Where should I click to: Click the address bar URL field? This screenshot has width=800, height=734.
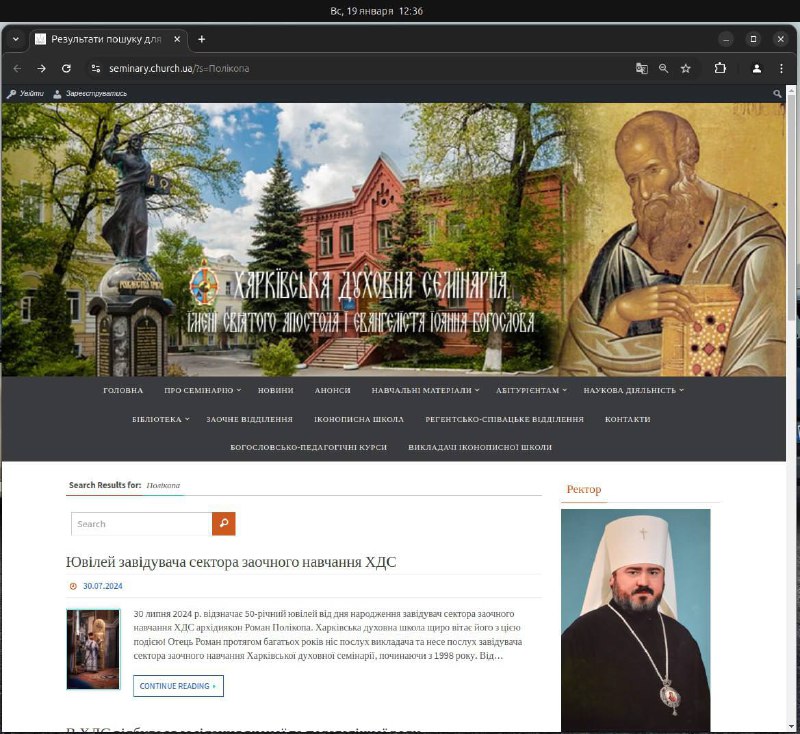point(357,68)
